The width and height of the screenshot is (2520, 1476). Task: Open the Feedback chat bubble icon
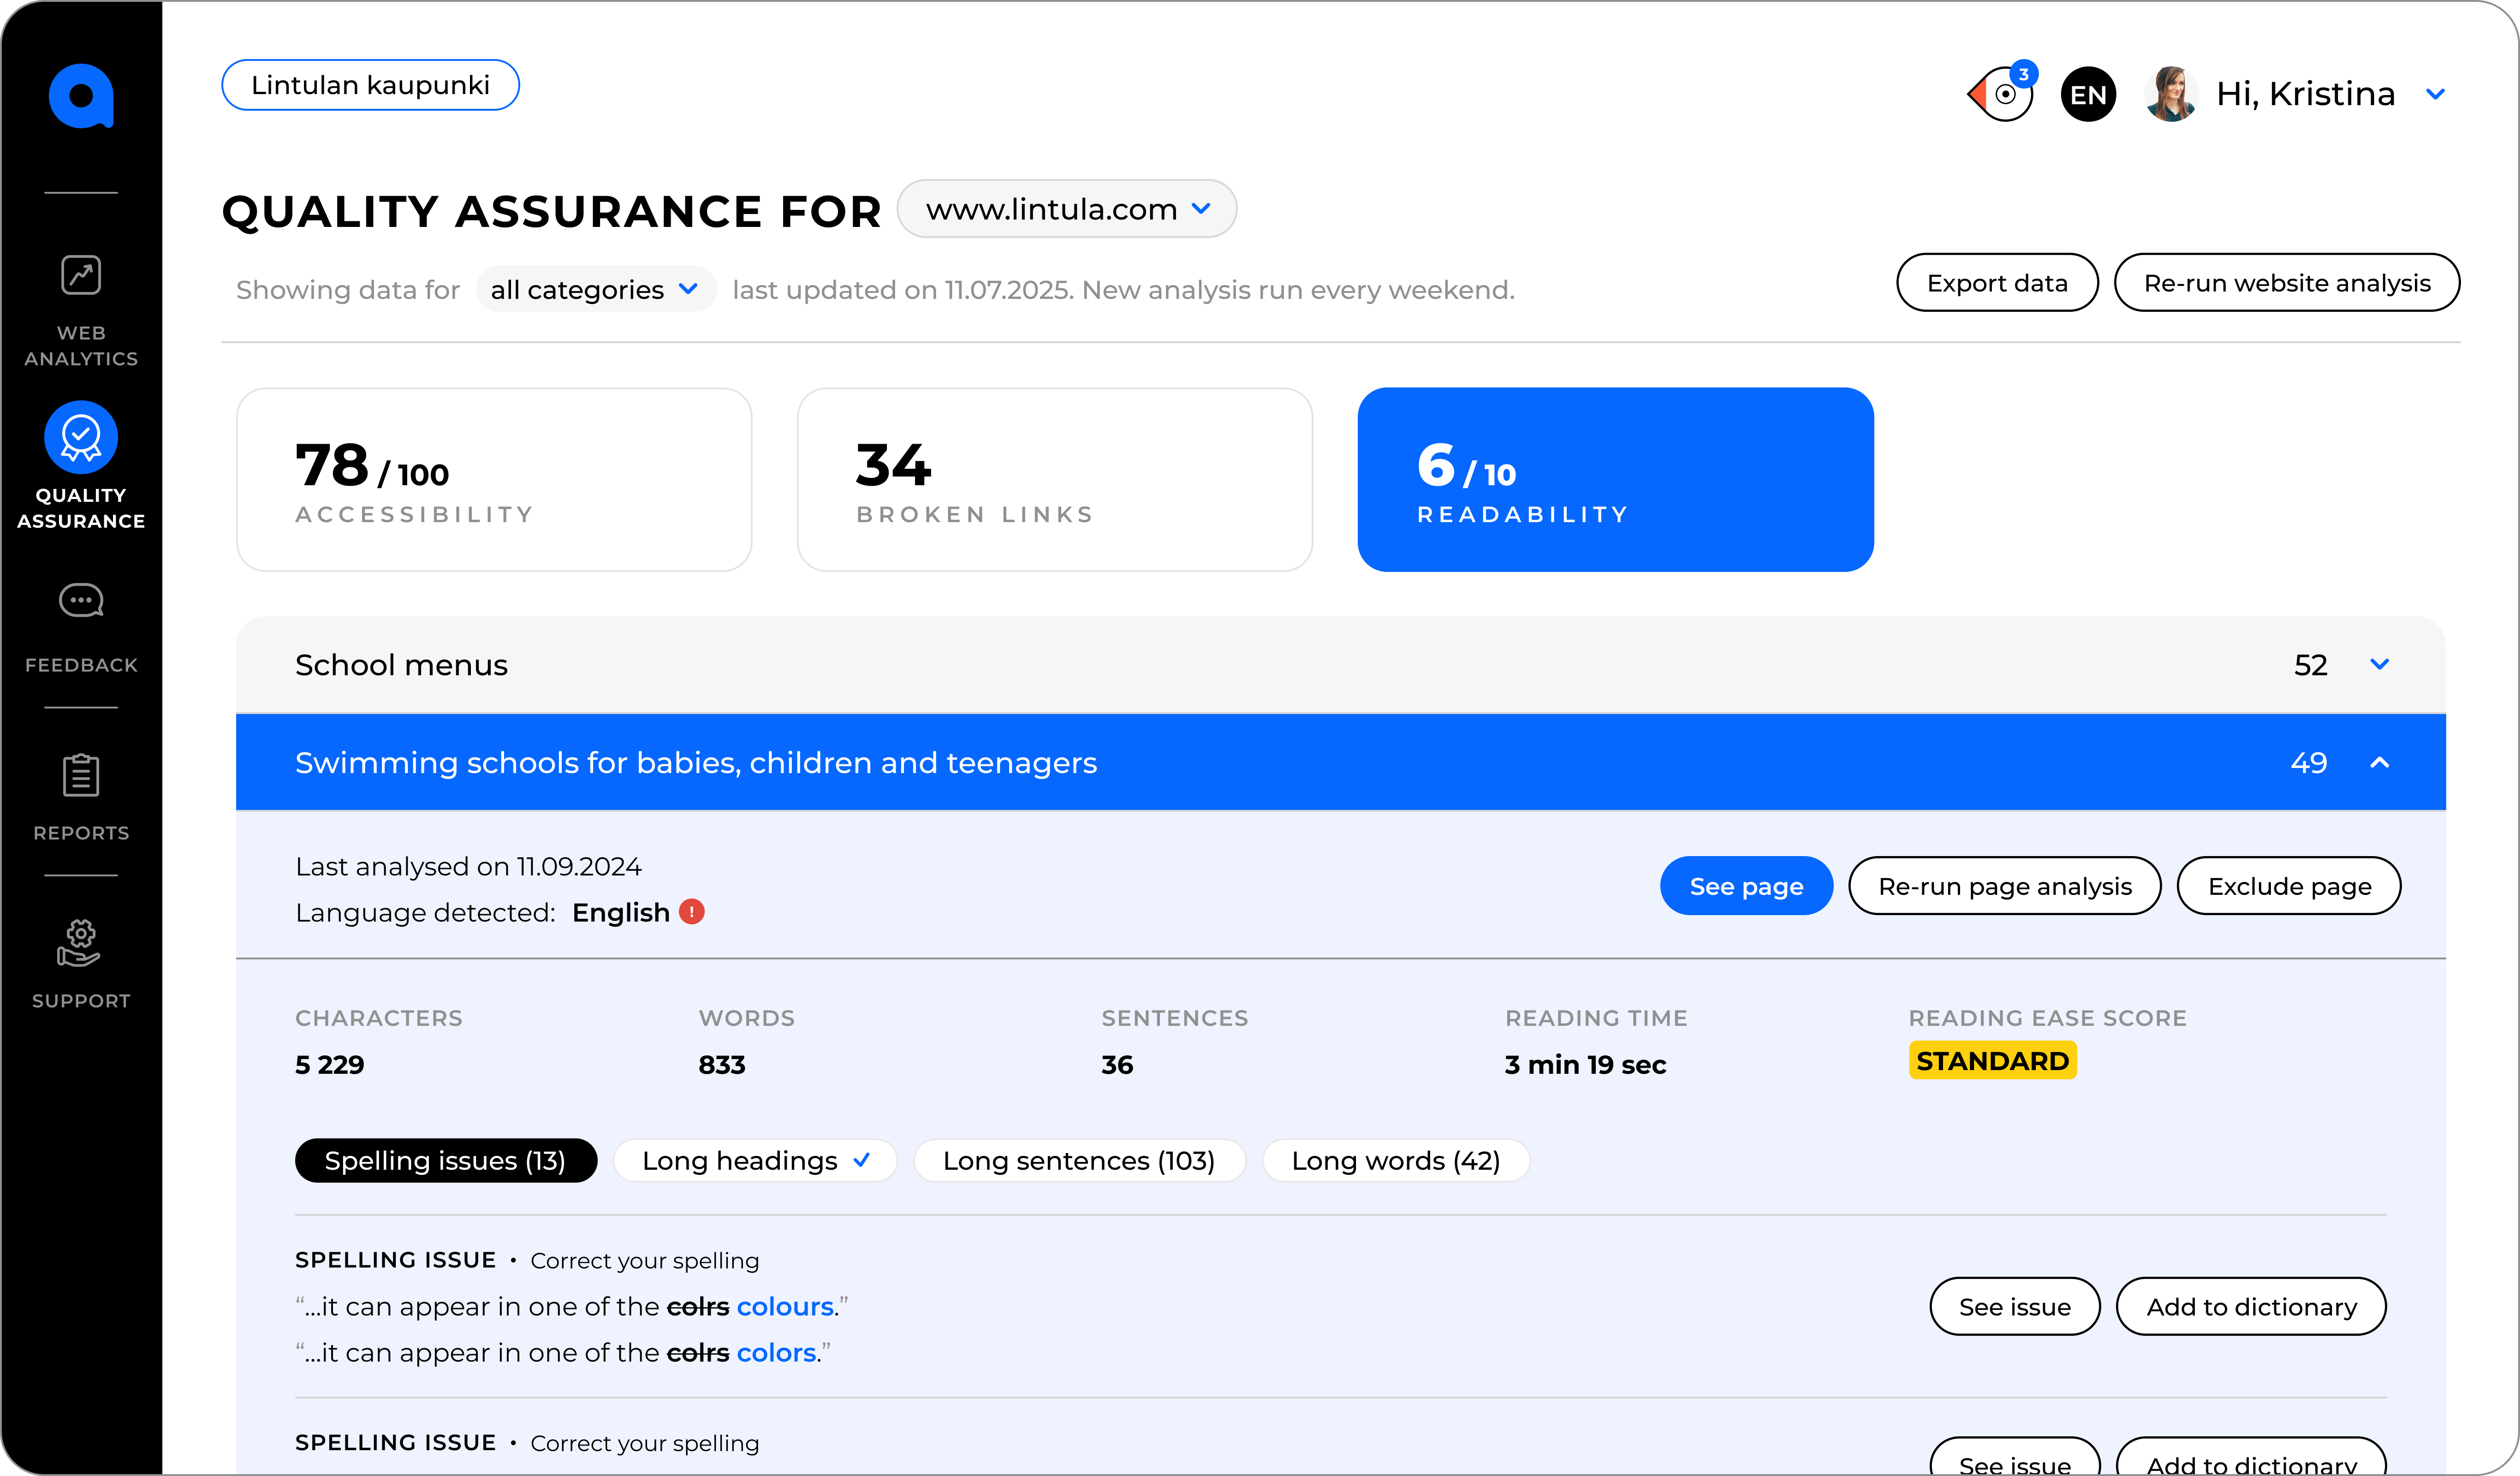81,601
